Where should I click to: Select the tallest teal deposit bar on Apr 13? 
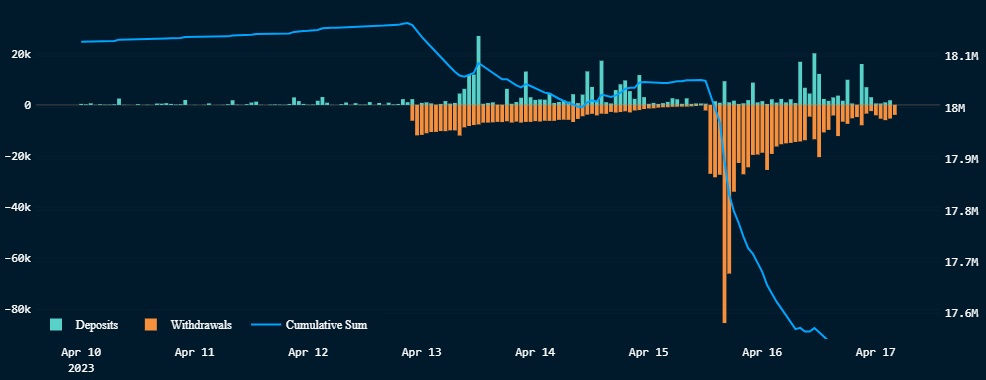(x=479, y=70)
